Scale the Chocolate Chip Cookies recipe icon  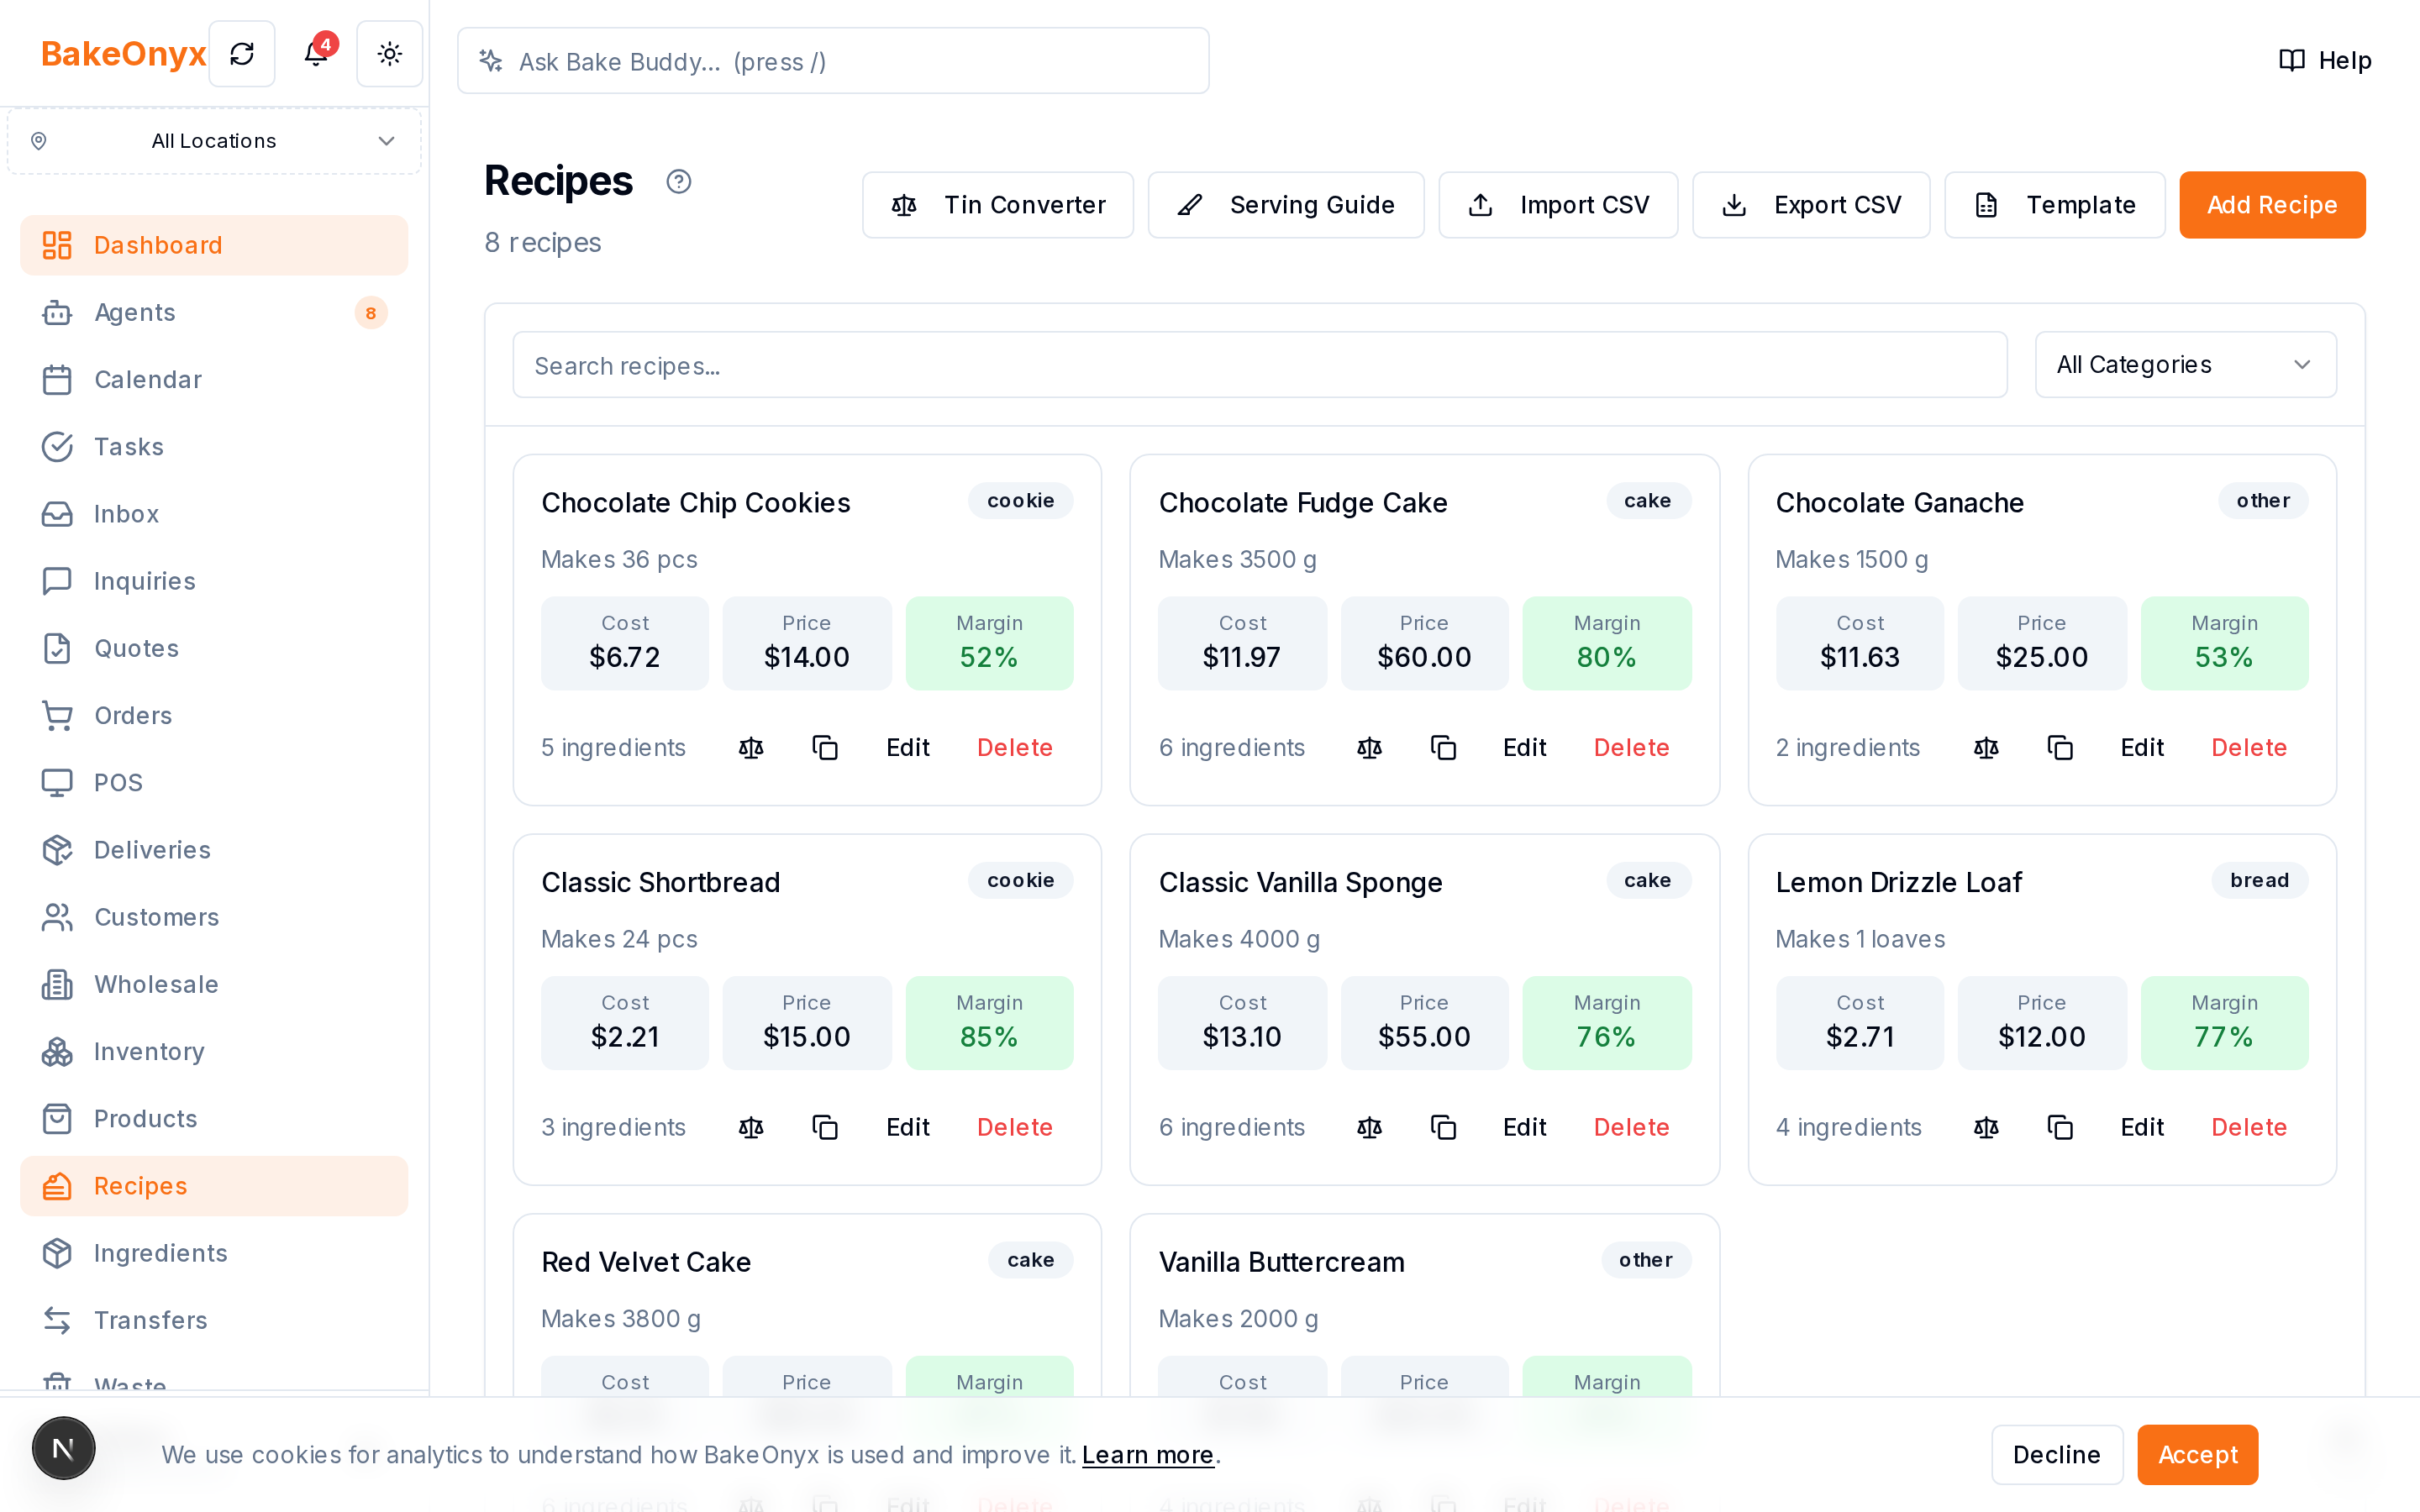point(751,748)
